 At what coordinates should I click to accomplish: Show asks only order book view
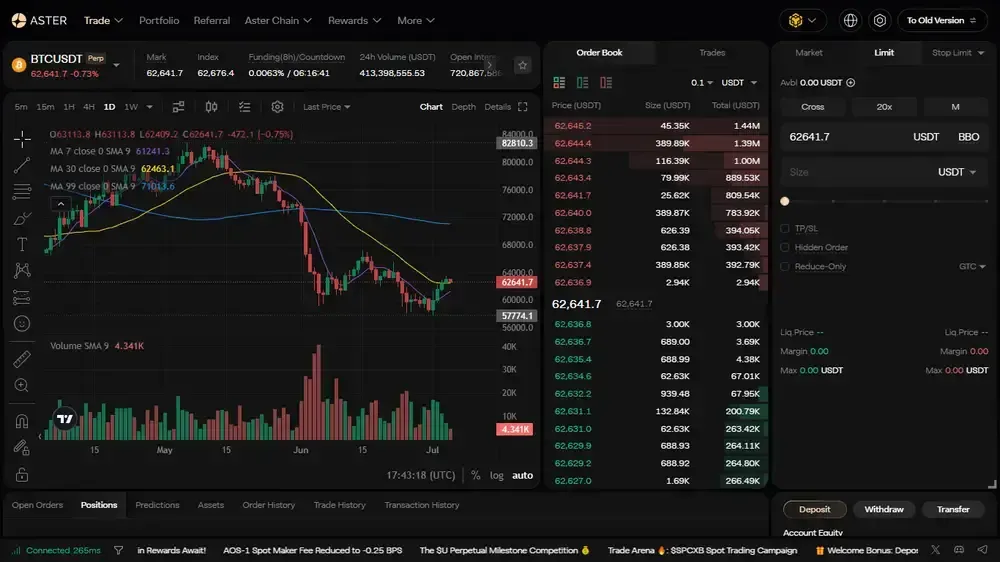606,82
